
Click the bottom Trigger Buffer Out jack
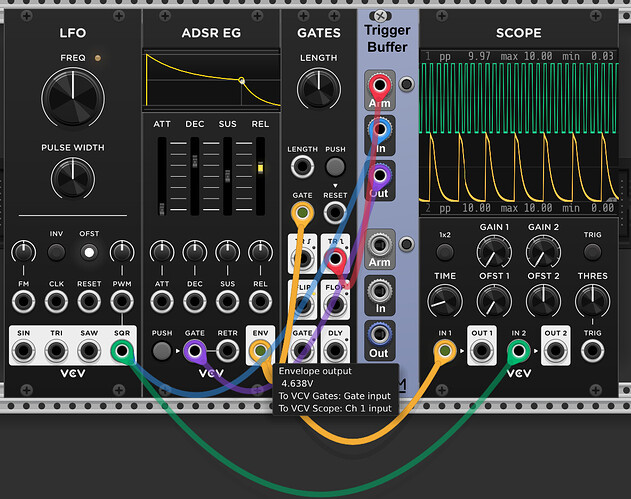(379, 334)
